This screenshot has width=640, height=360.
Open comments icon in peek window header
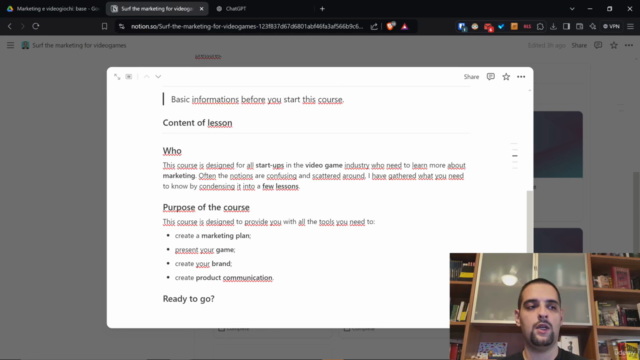tap(491, 77)
